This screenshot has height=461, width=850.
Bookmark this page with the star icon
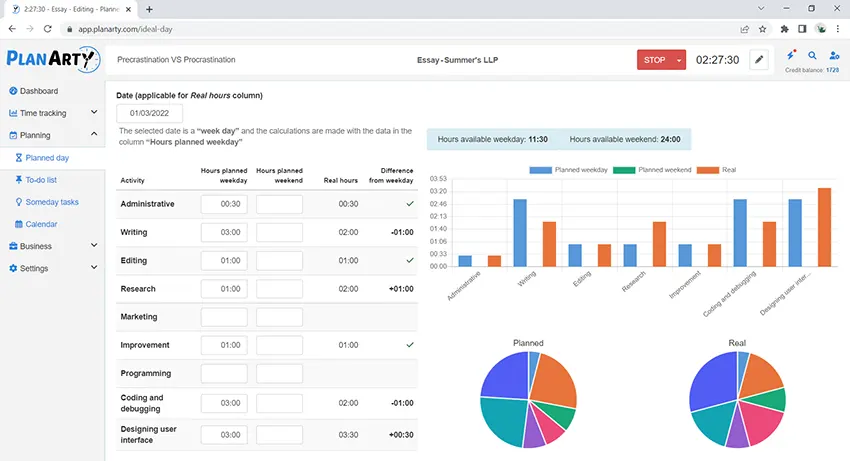[763, 29]
